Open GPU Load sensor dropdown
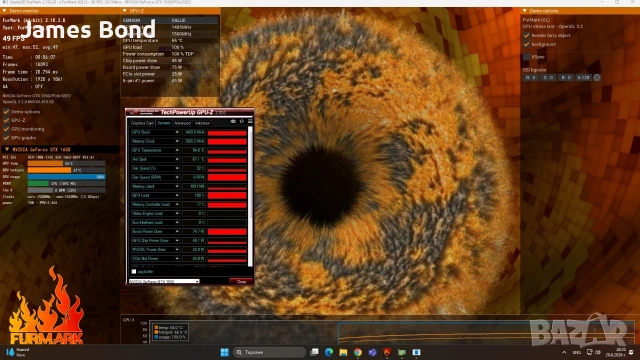 [177, 196]
